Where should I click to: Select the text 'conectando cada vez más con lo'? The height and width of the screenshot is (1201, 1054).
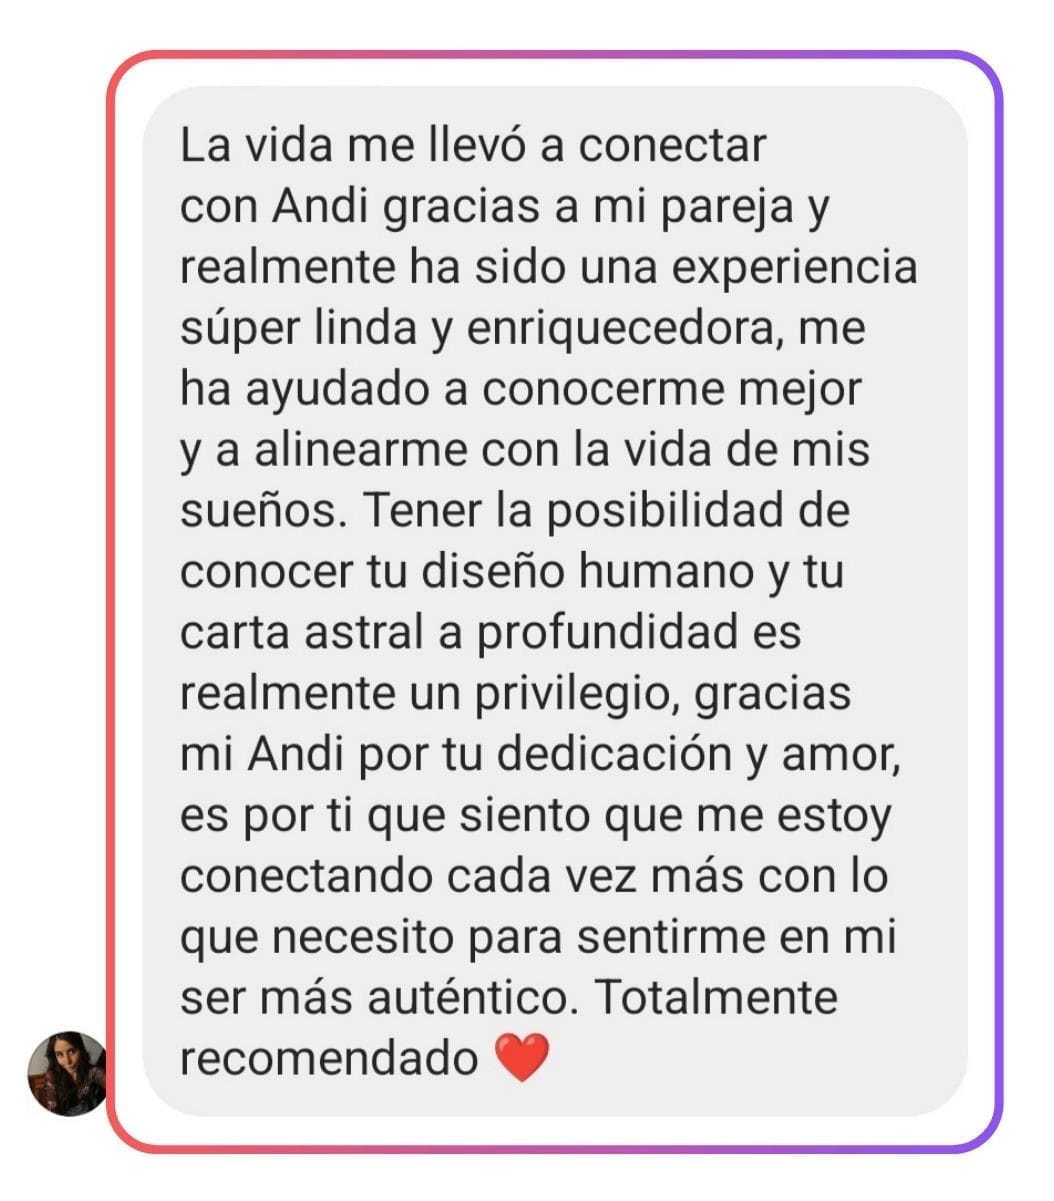pos(534,876)
